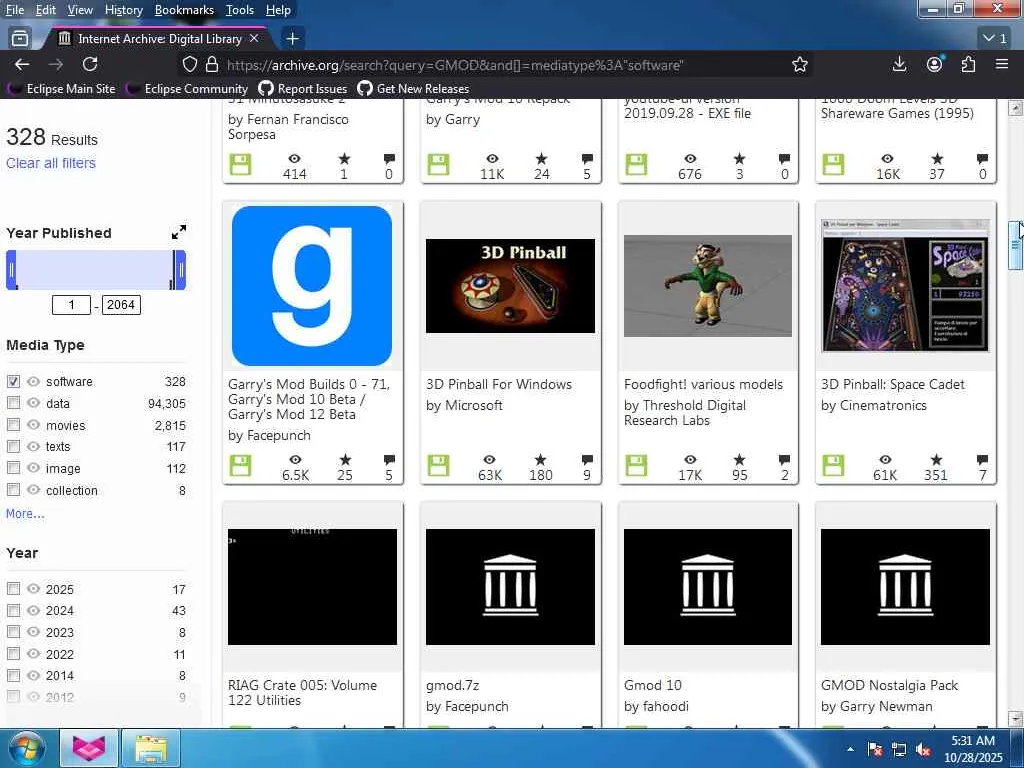Open the new tab plus button

tap(292, 38)
